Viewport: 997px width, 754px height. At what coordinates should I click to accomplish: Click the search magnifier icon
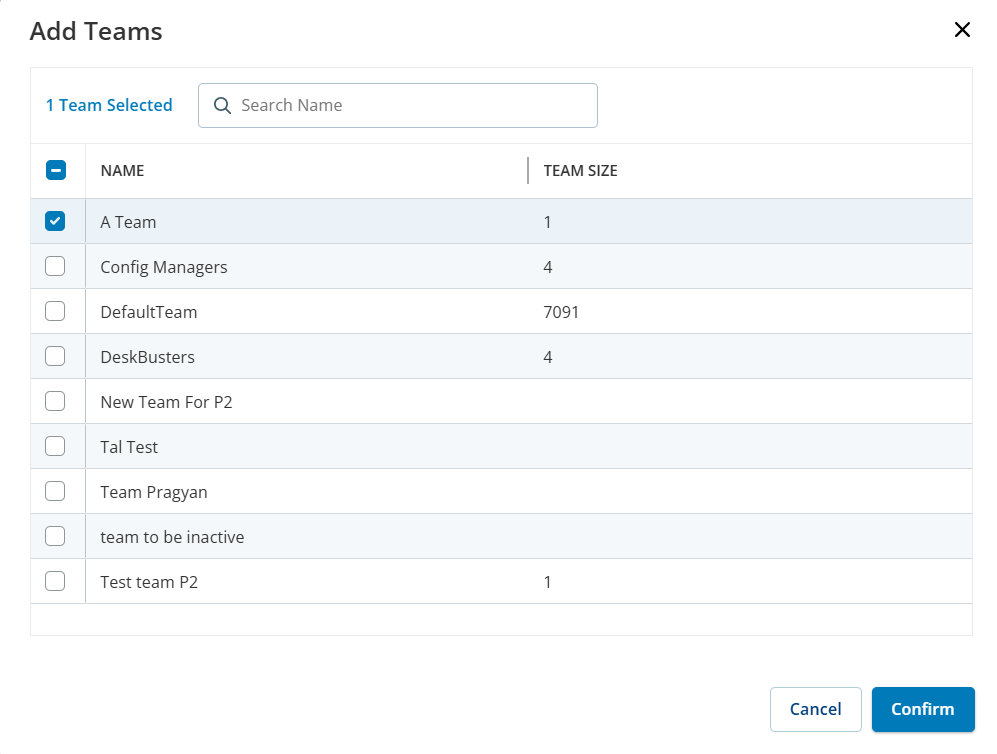point(223,105)
